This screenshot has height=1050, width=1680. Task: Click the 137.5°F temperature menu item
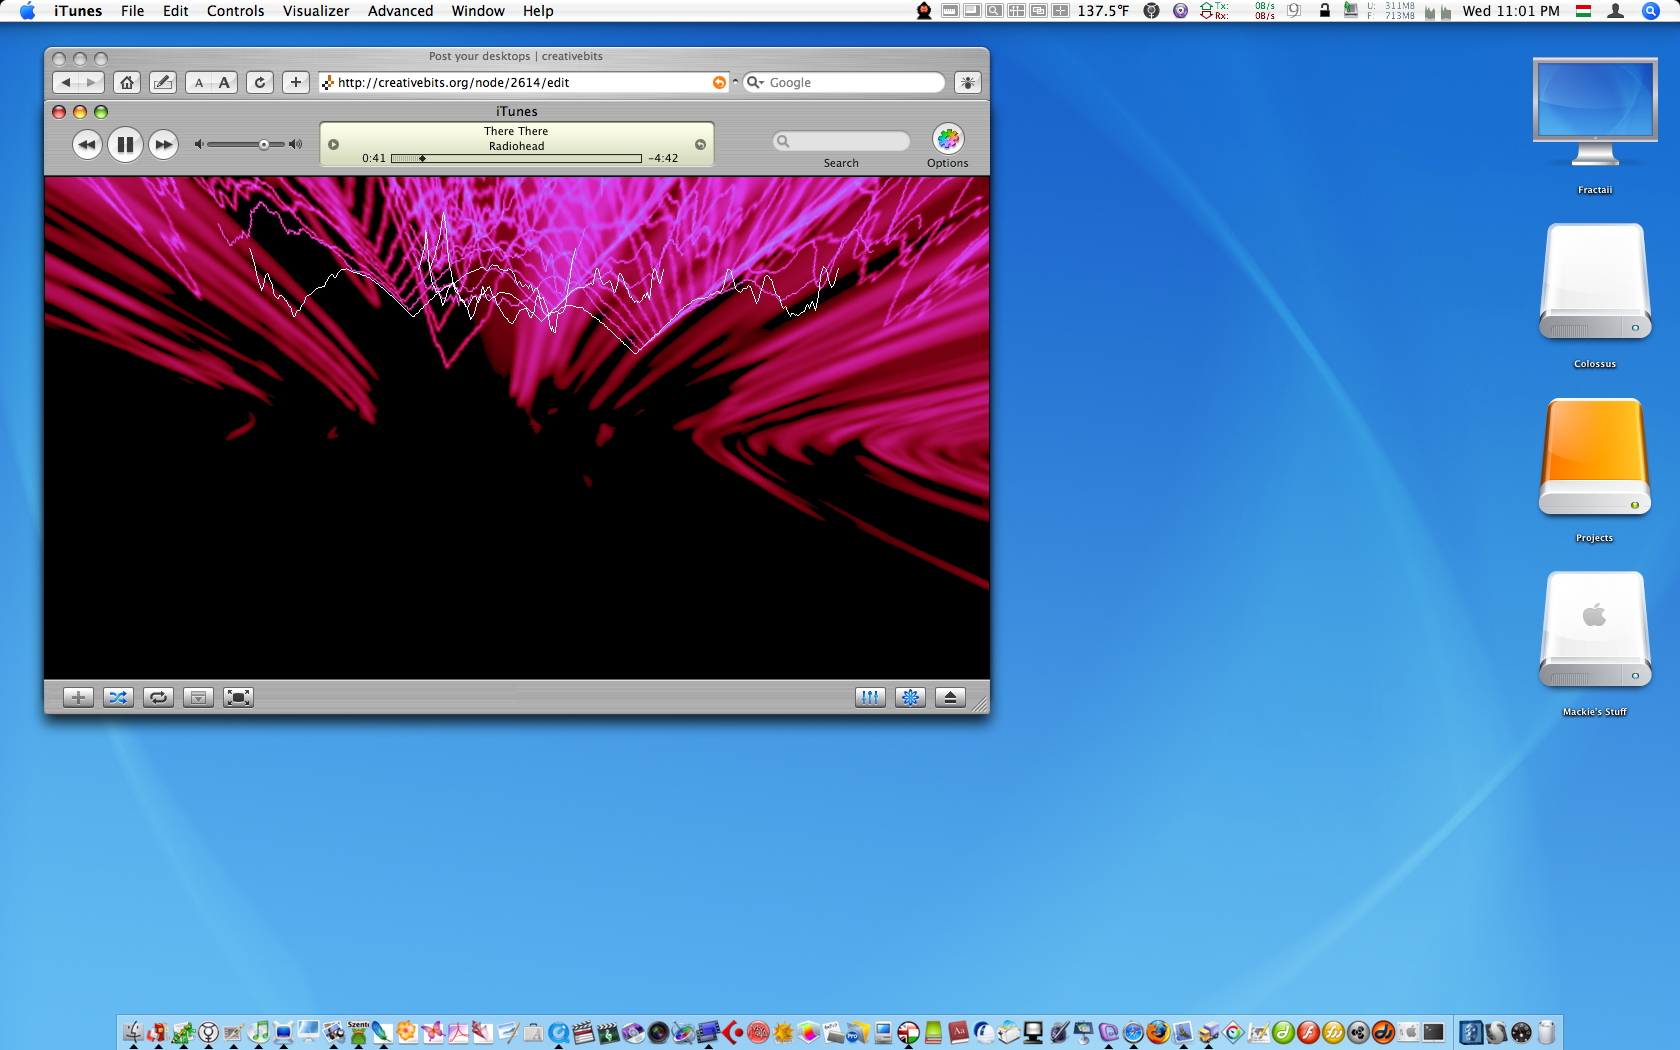(x=1103, y=11)
